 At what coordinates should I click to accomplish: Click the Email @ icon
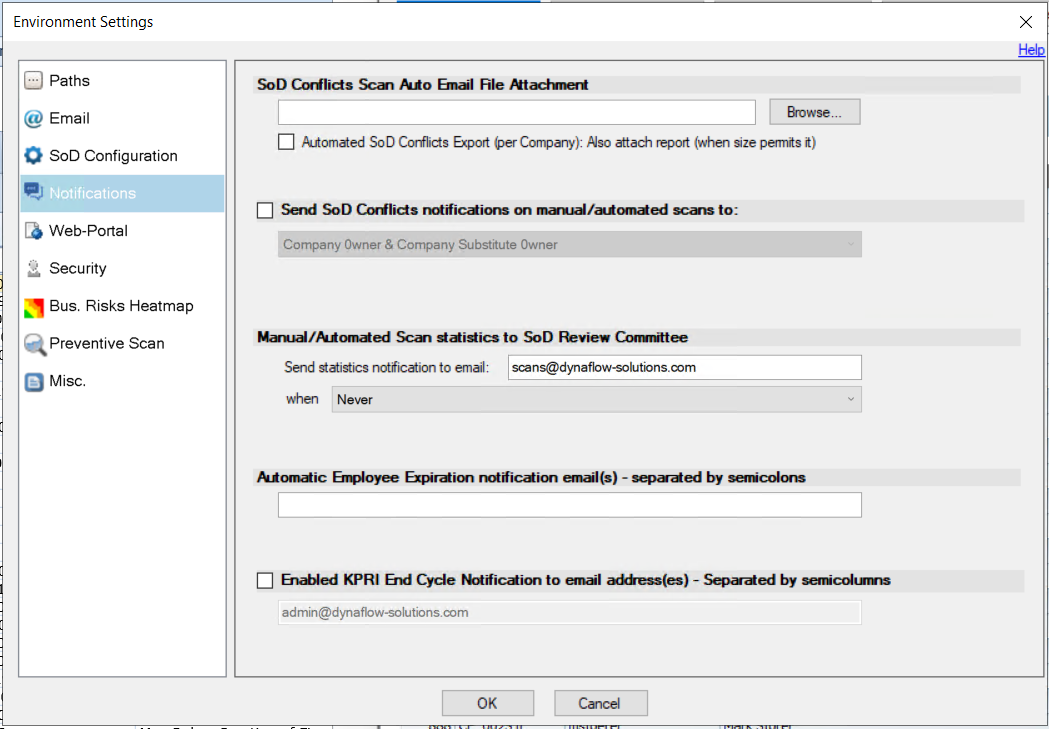34,119
